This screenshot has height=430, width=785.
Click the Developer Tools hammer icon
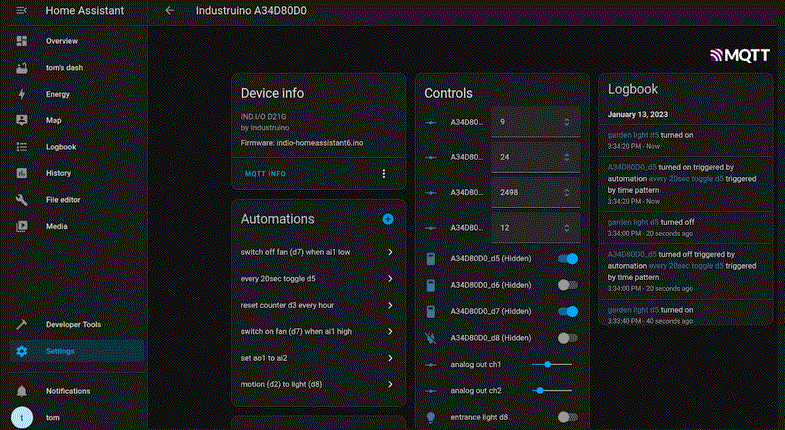tap(22, 325)
